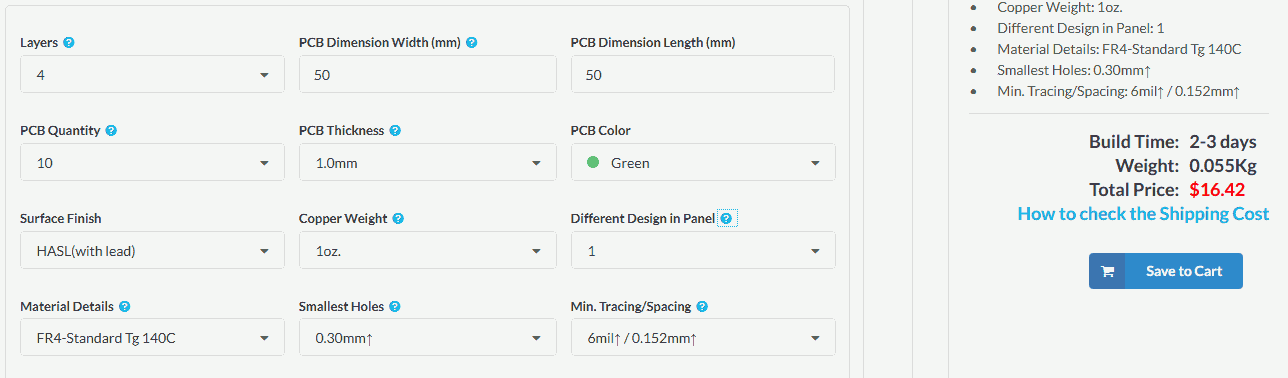Select the PCB Color Green swatch dropdown

(703, 163)
